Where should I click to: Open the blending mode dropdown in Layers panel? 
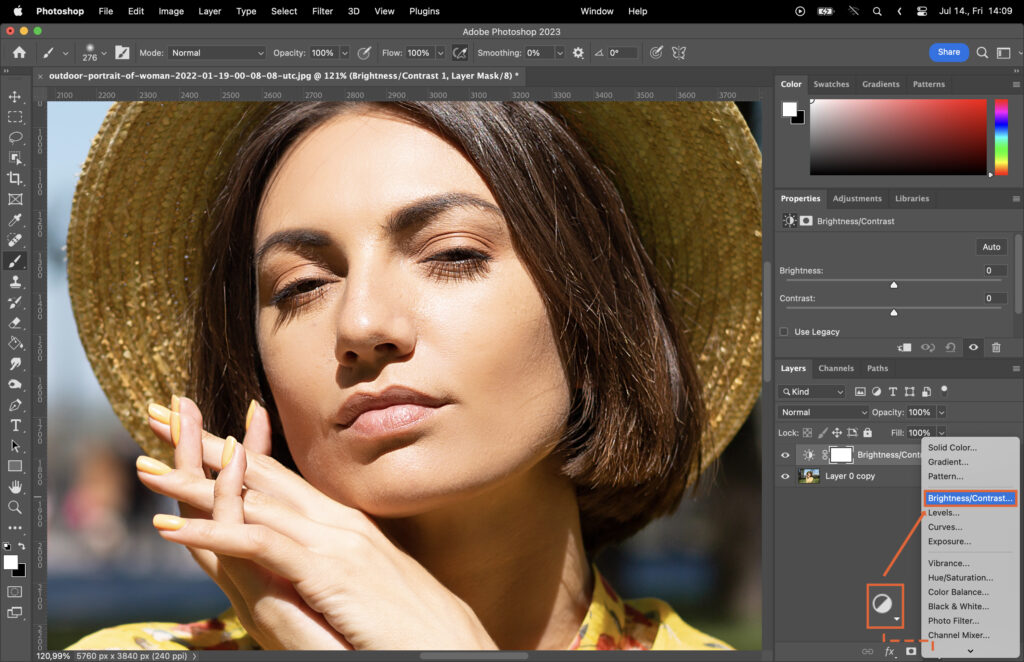pos(822,412)
